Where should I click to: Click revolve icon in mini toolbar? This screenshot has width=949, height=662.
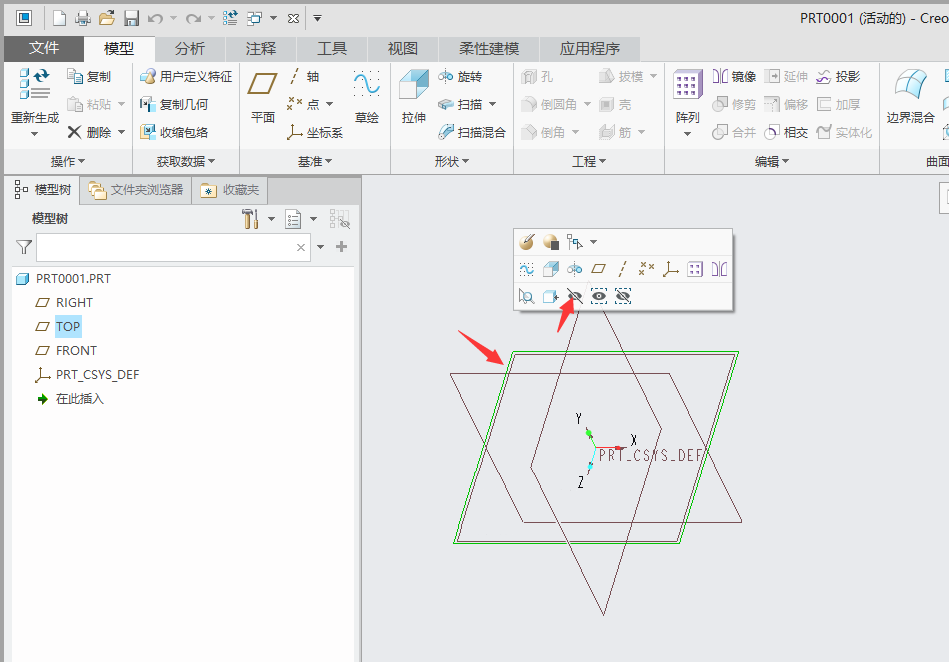574,269
